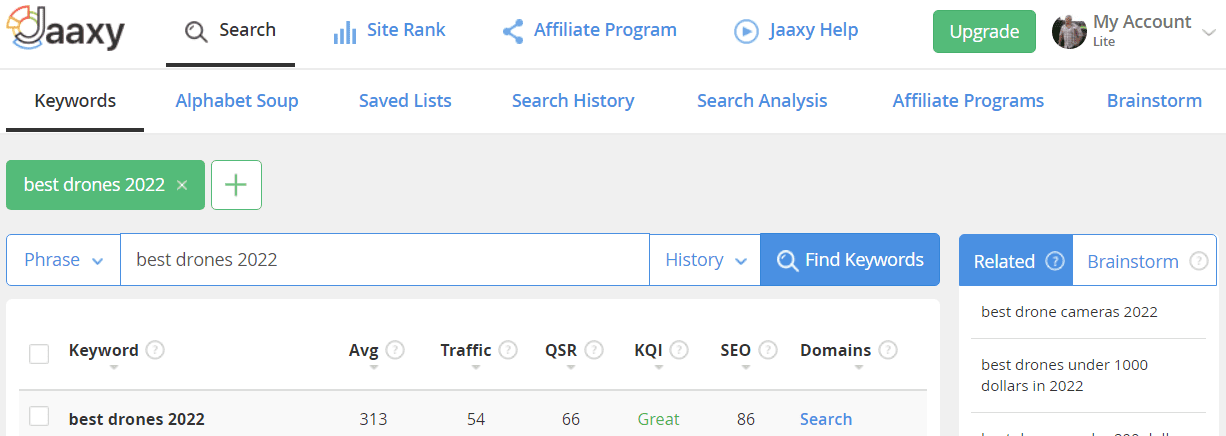Screen dimensions: 1226x436
Task: Open the Search History tab
Action: pos(573,101)
